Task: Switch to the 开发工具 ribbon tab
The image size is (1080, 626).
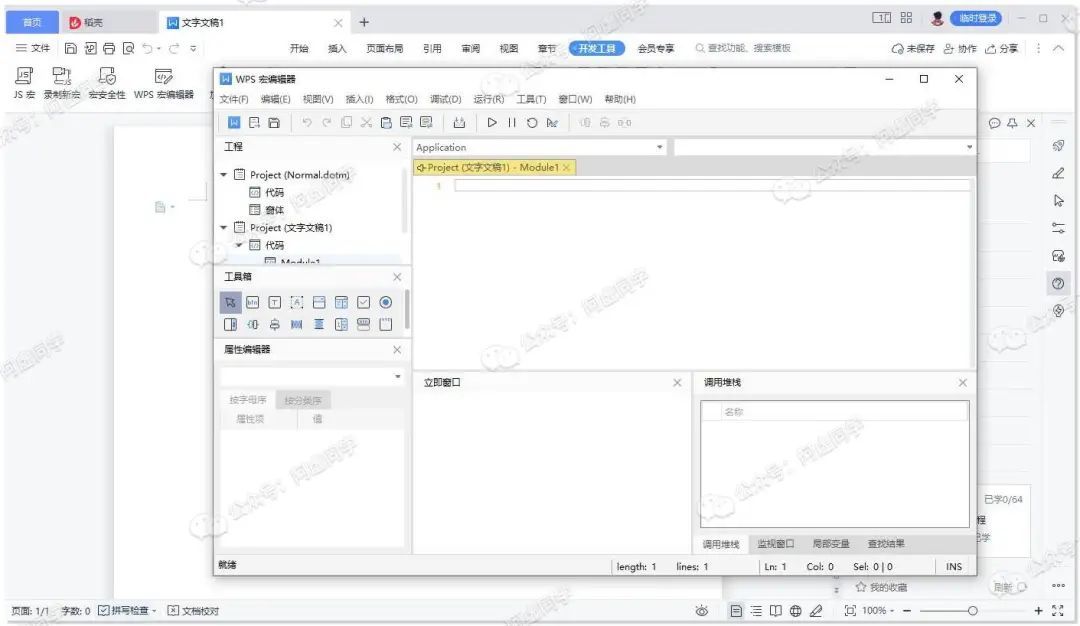Action: pyautogui.click(x=596, y=48)
